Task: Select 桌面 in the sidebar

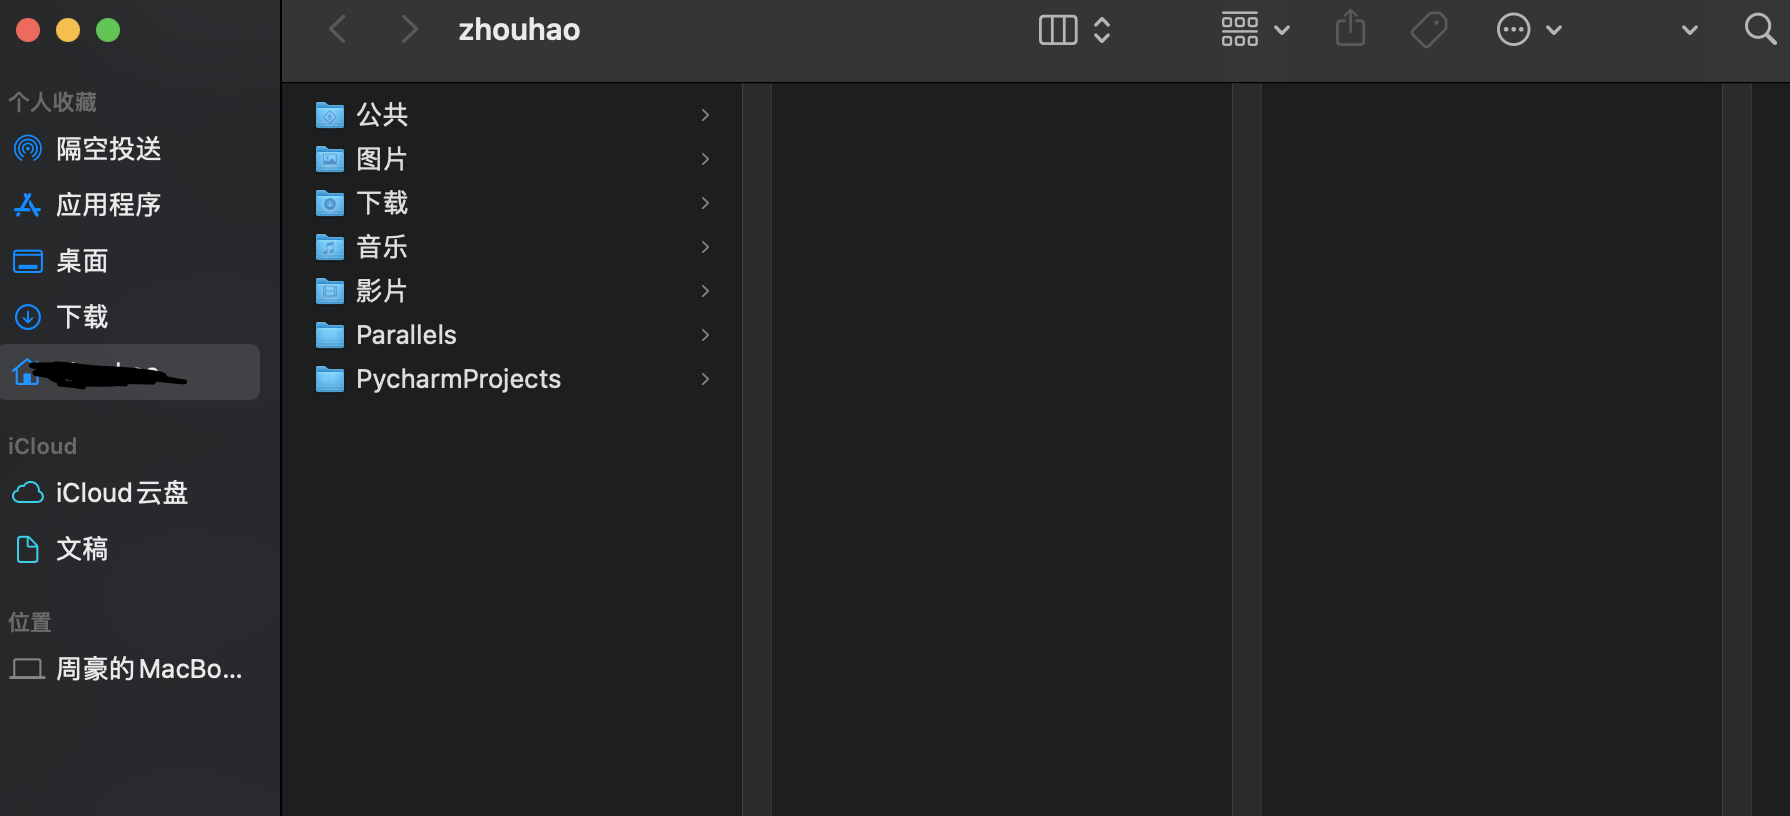Action: [x=82, y=261]
